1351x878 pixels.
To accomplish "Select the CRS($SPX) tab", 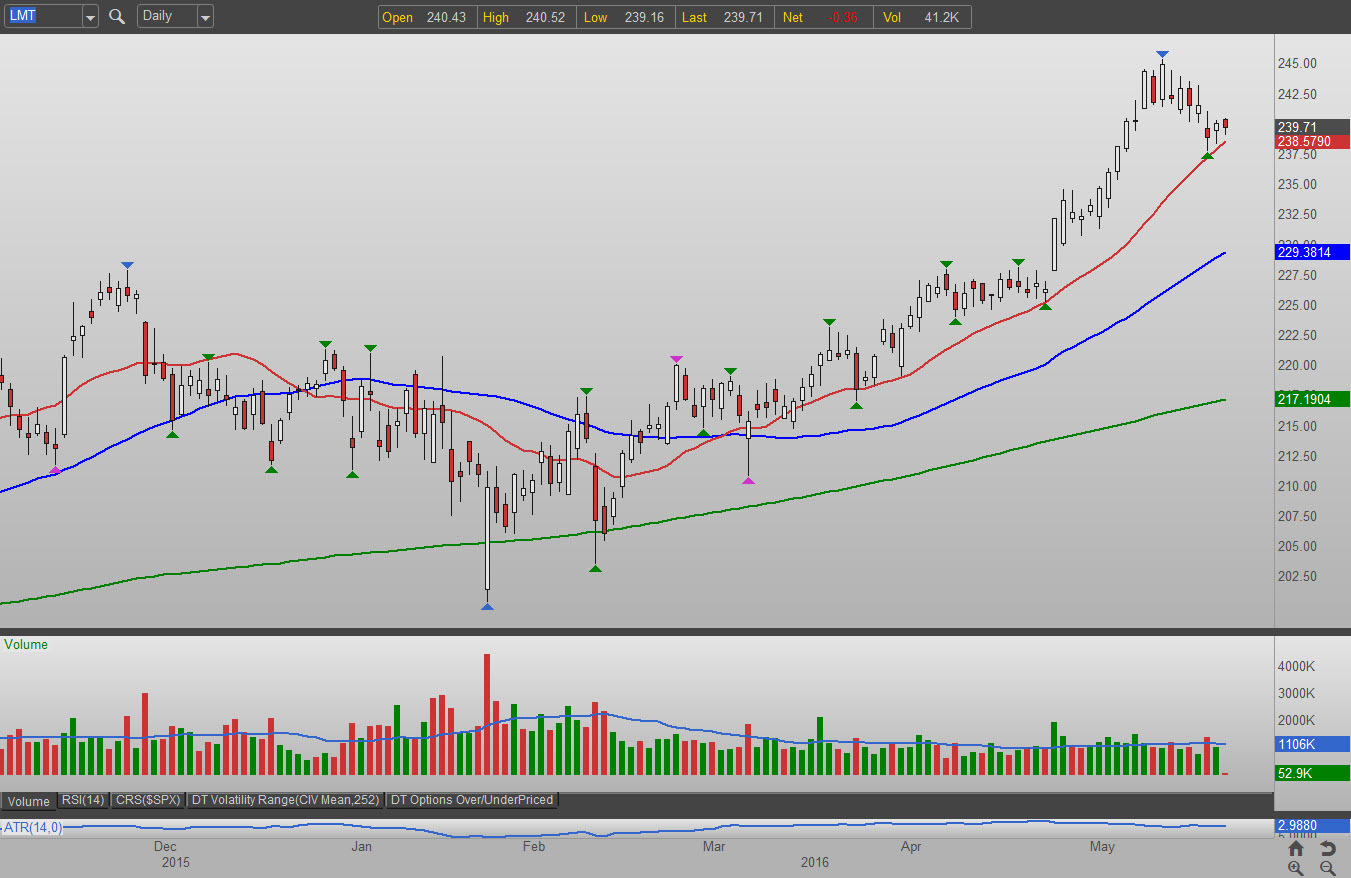I will tap(148, 800).
